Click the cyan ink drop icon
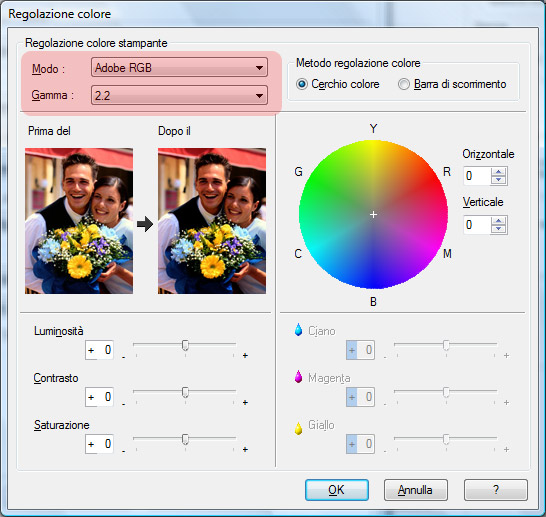546x517 pixels. [x=298, y=330]
